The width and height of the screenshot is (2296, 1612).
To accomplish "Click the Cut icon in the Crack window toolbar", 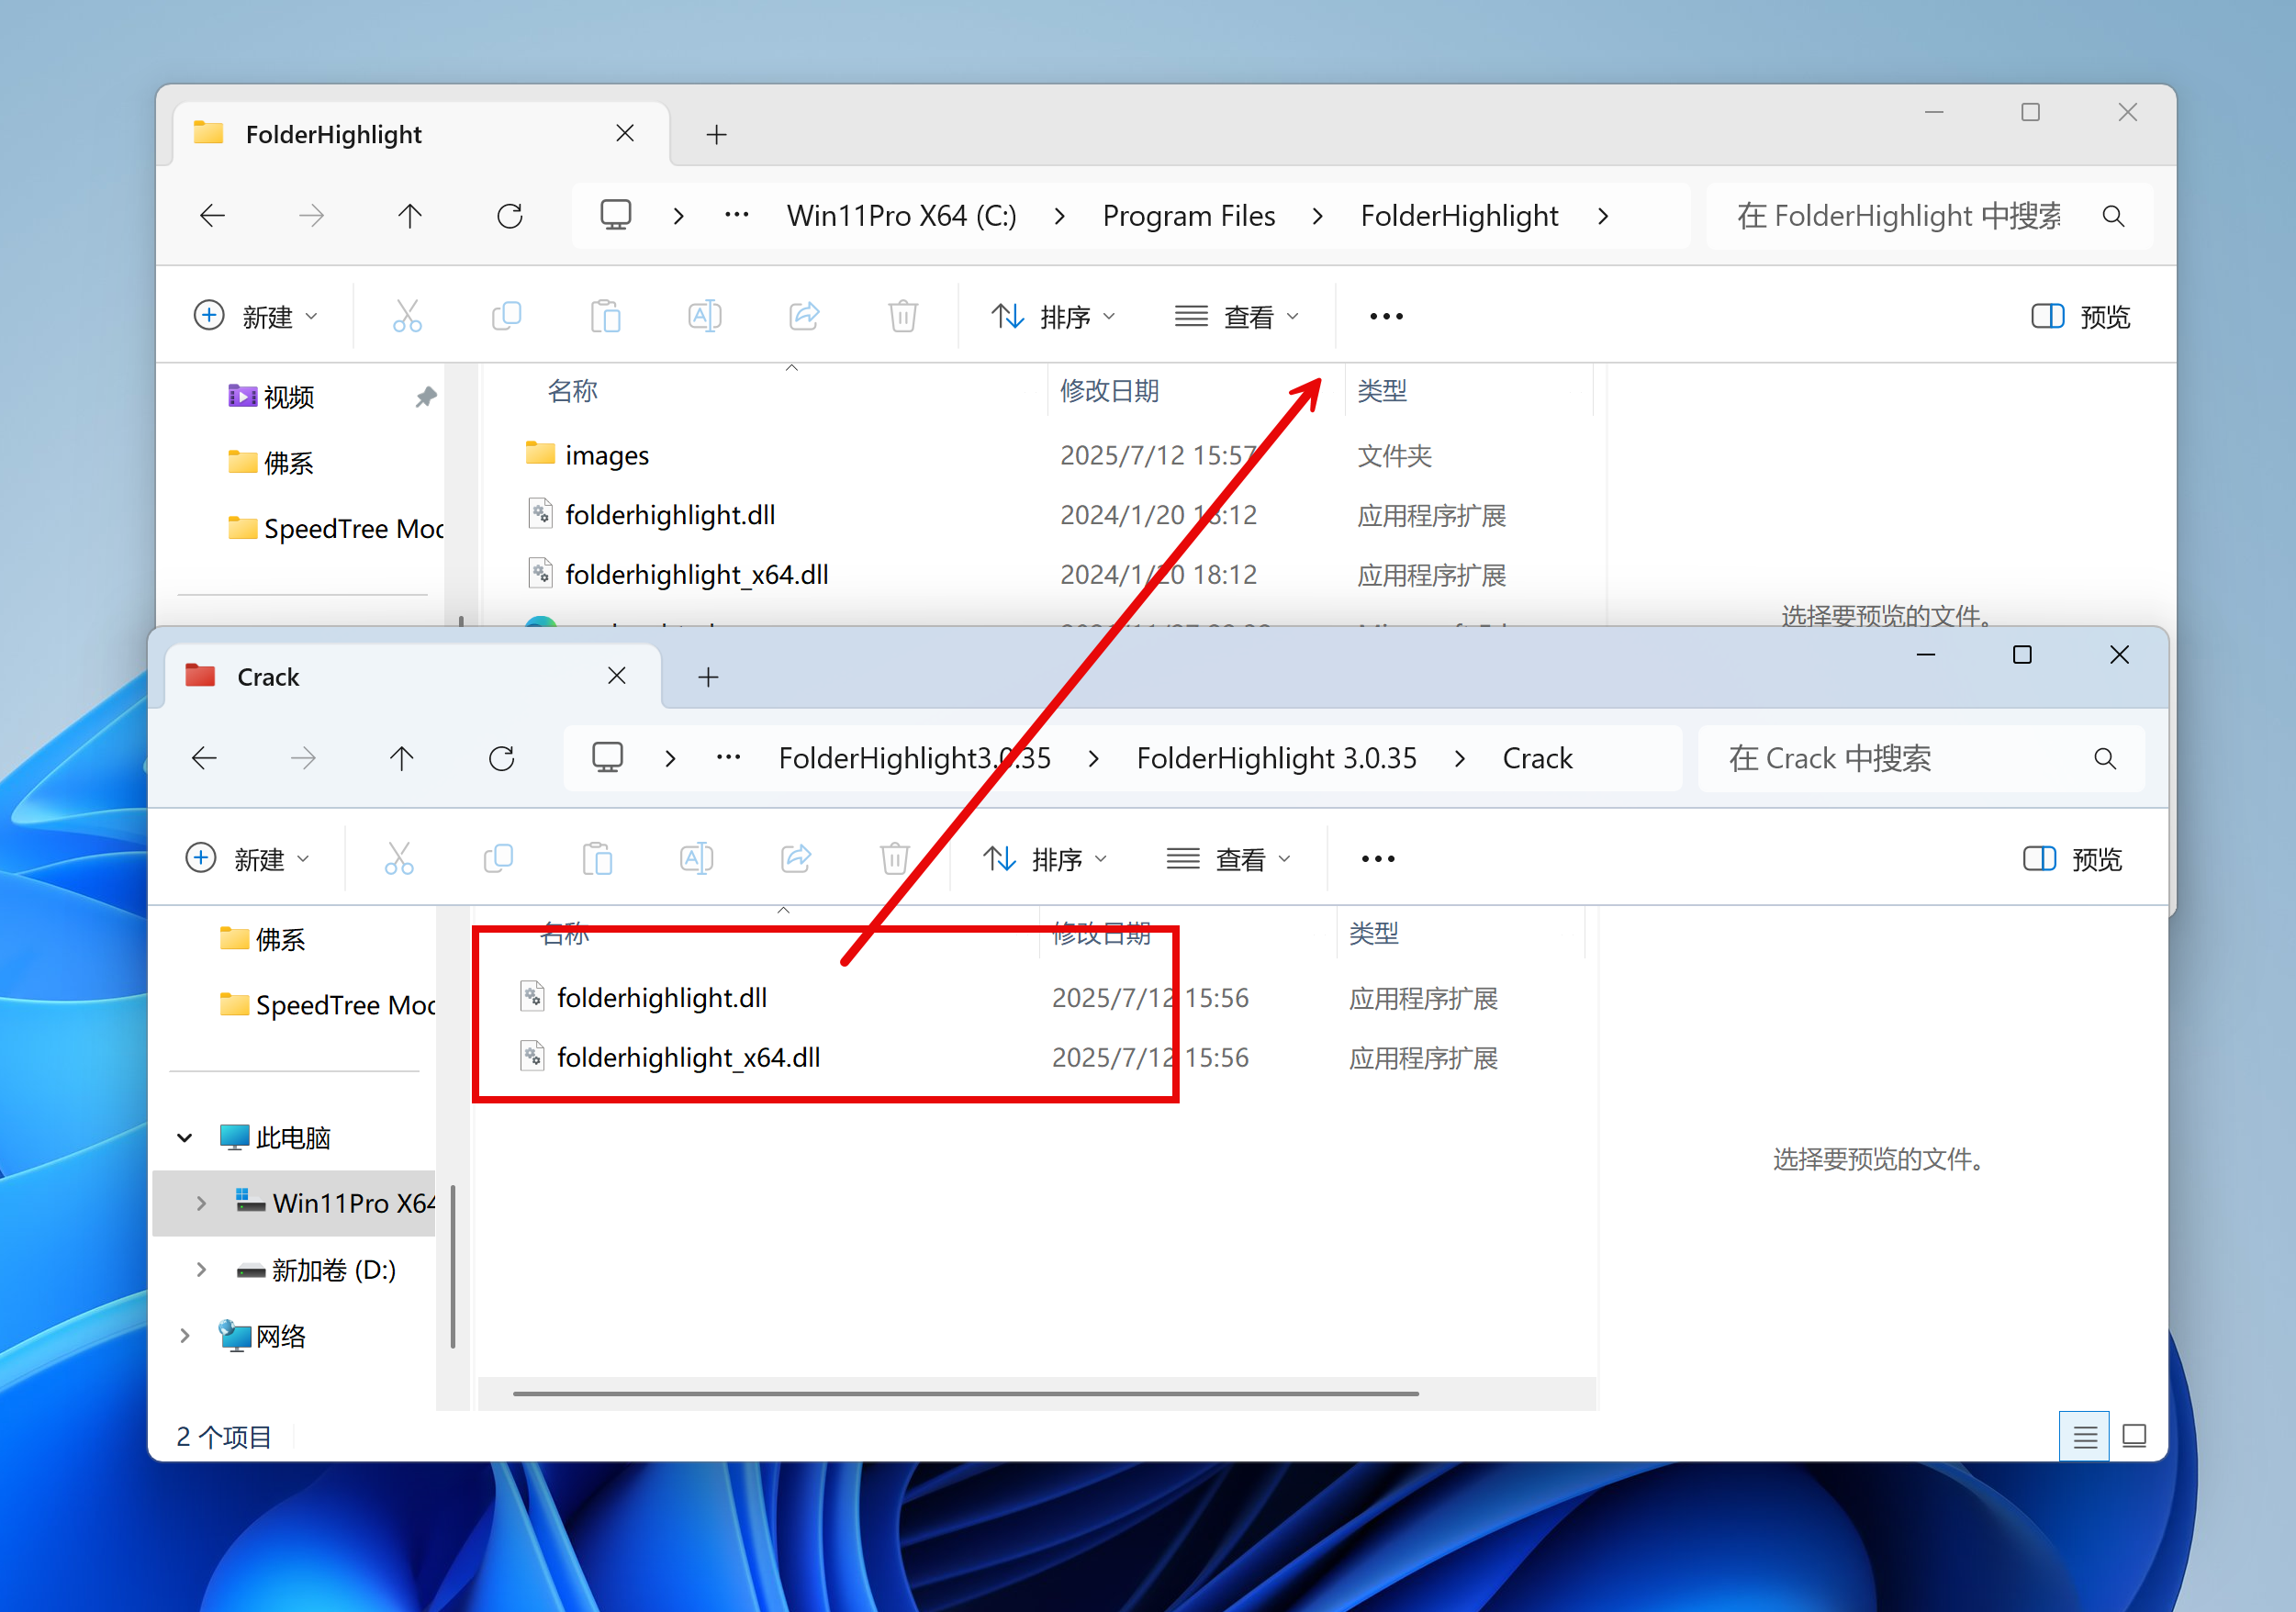I will point(398,859).
